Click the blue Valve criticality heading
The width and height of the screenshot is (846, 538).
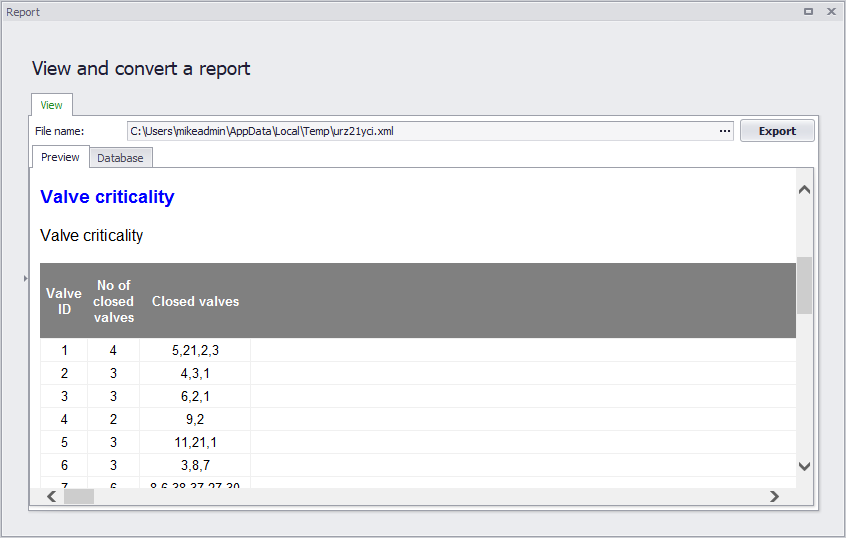(107, 197)
